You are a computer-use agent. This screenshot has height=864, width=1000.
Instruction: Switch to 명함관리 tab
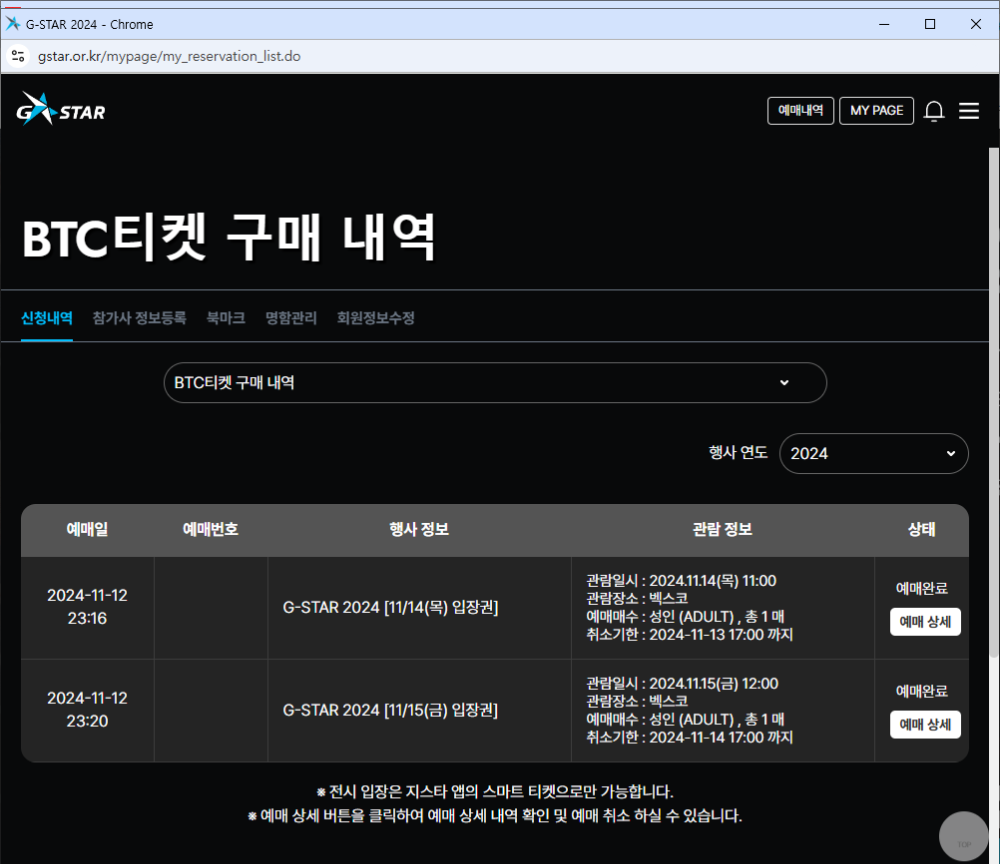tap(291, 318)
